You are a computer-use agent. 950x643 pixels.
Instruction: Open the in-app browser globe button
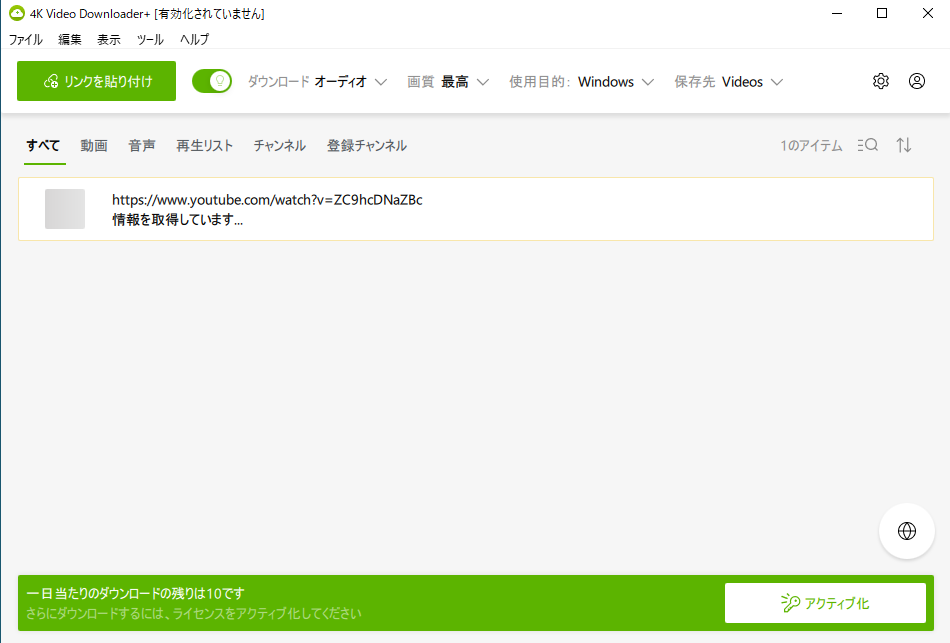pyautogui.click(x=906, y=531)
